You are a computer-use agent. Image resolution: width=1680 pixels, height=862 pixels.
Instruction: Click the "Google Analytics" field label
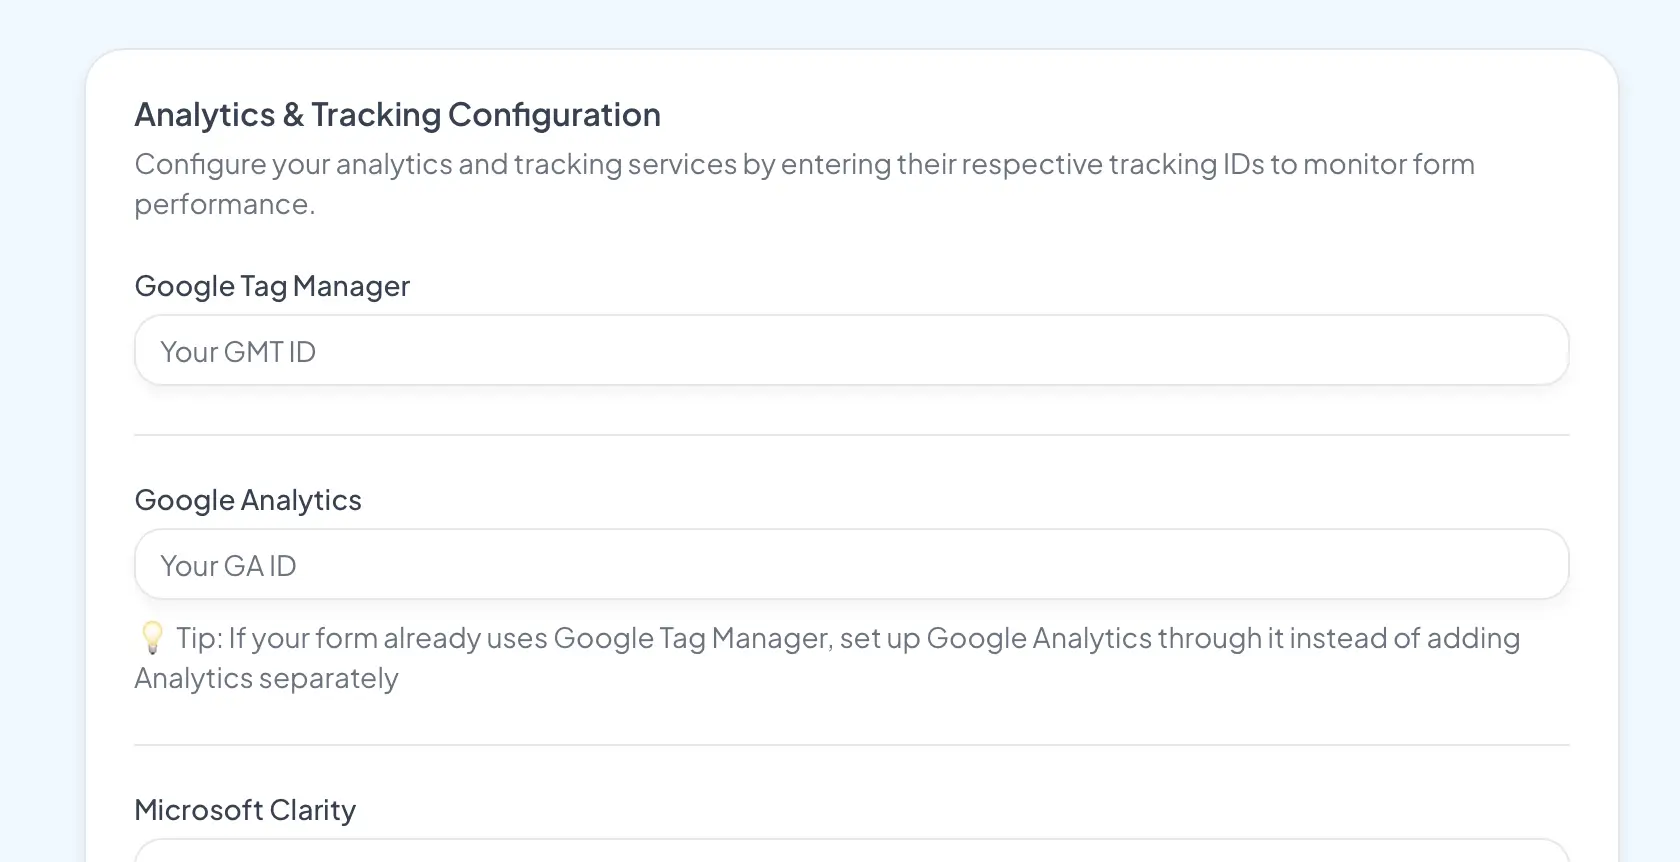coord(248,500)
